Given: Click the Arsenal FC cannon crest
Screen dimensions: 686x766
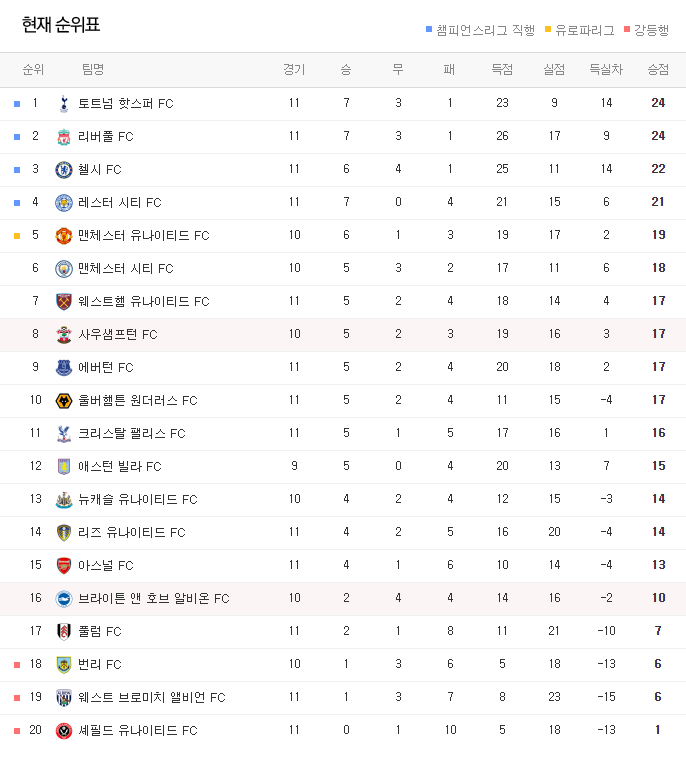Looking at the screenshot, I should pyautogui.click(x=64, y=566).
